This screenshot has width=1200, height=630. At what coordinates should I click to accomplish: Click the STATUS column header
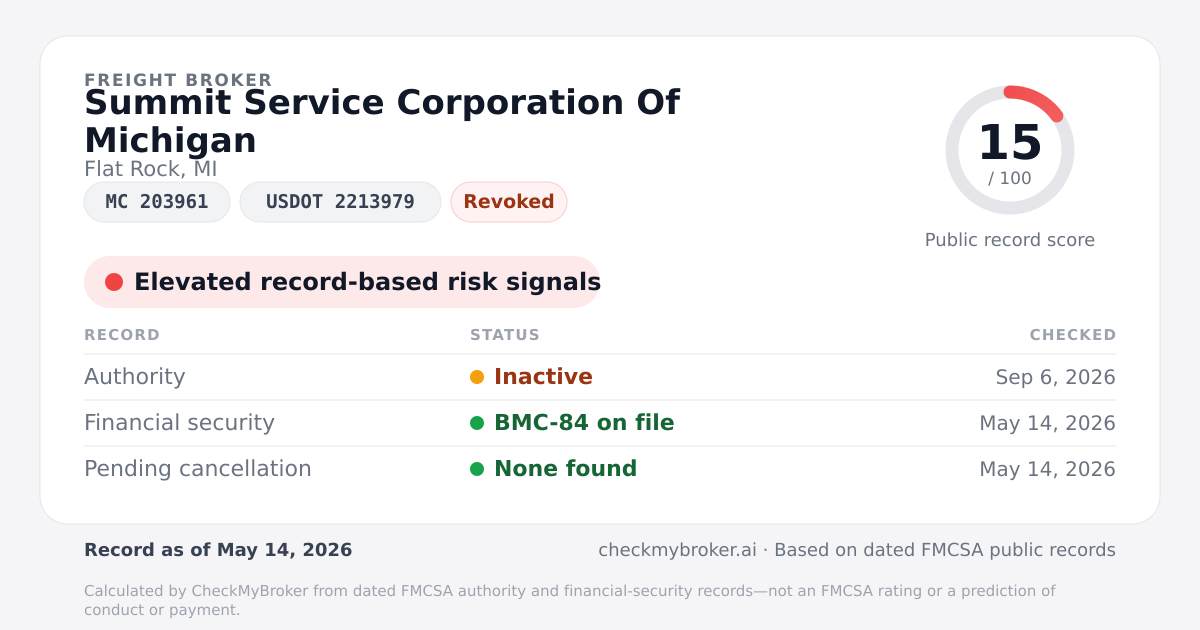(505, 335)
